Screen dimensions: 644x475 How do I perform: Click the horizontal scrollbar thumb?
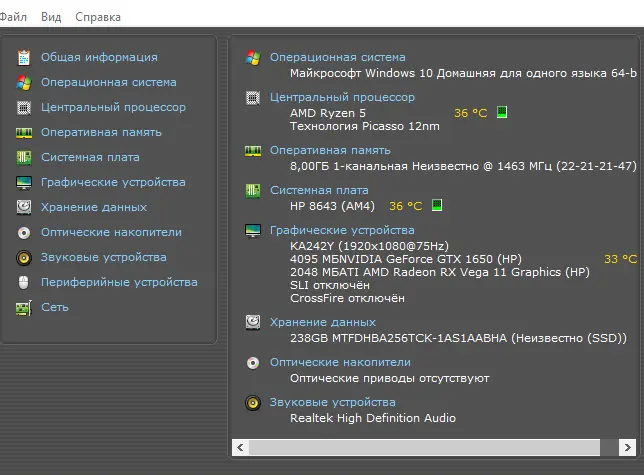click(424, 447)
